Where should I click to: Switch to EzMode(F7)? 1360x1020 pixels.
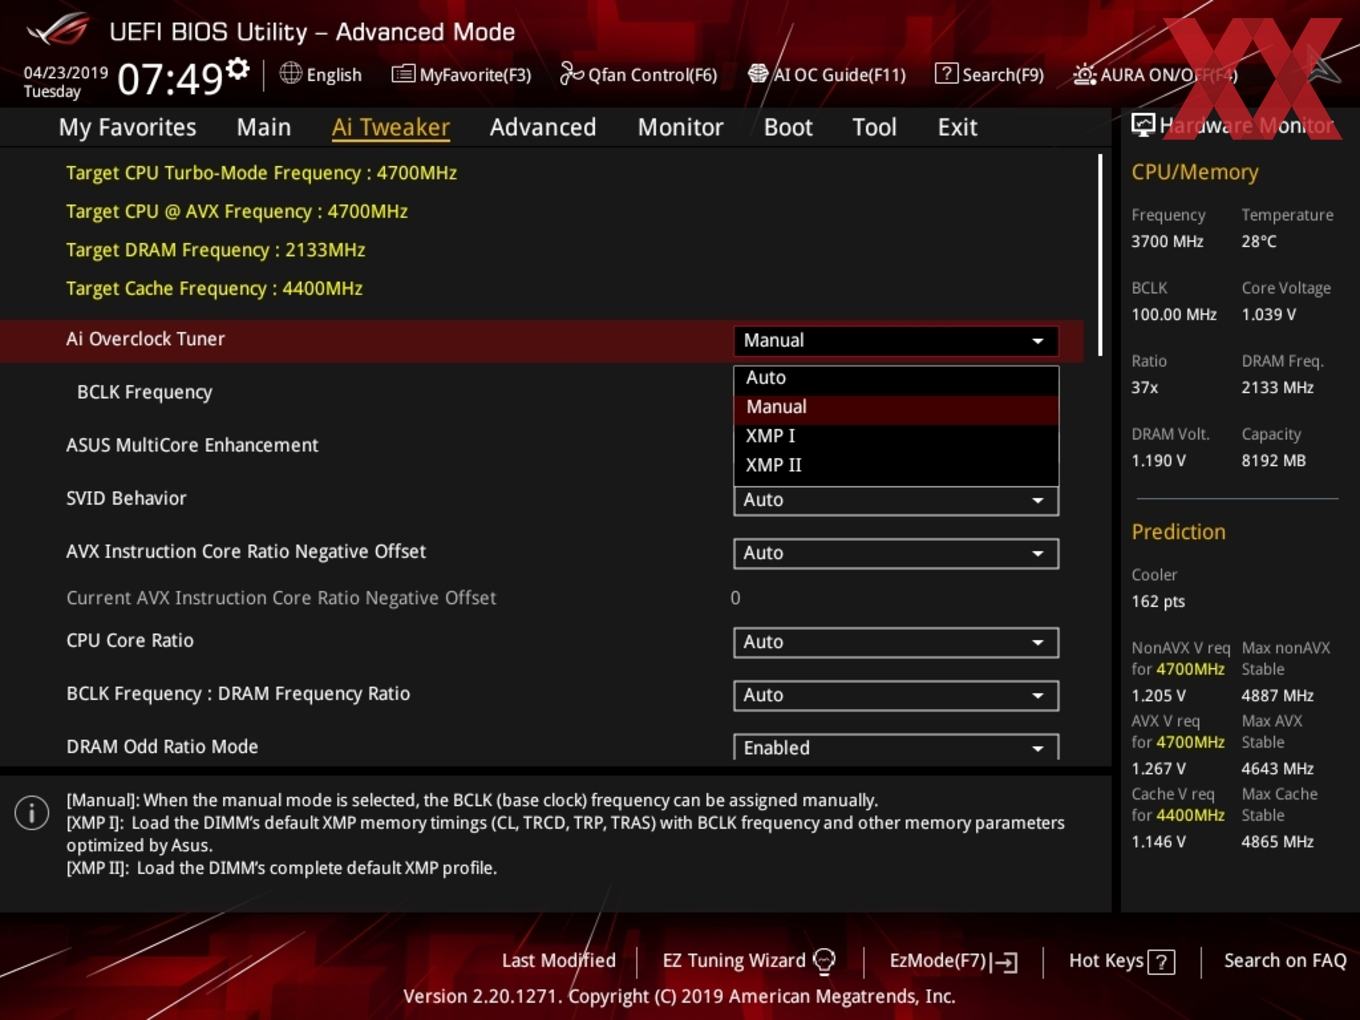click(x=953, y=961)
